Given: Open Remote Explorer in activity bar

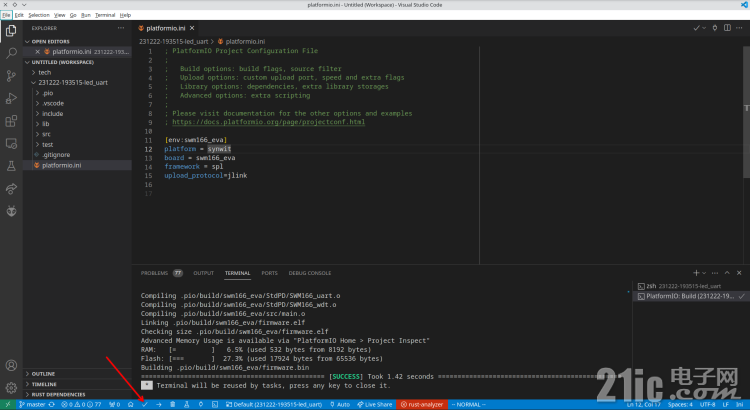Looking at the screenshot, I should coord(11,144).
